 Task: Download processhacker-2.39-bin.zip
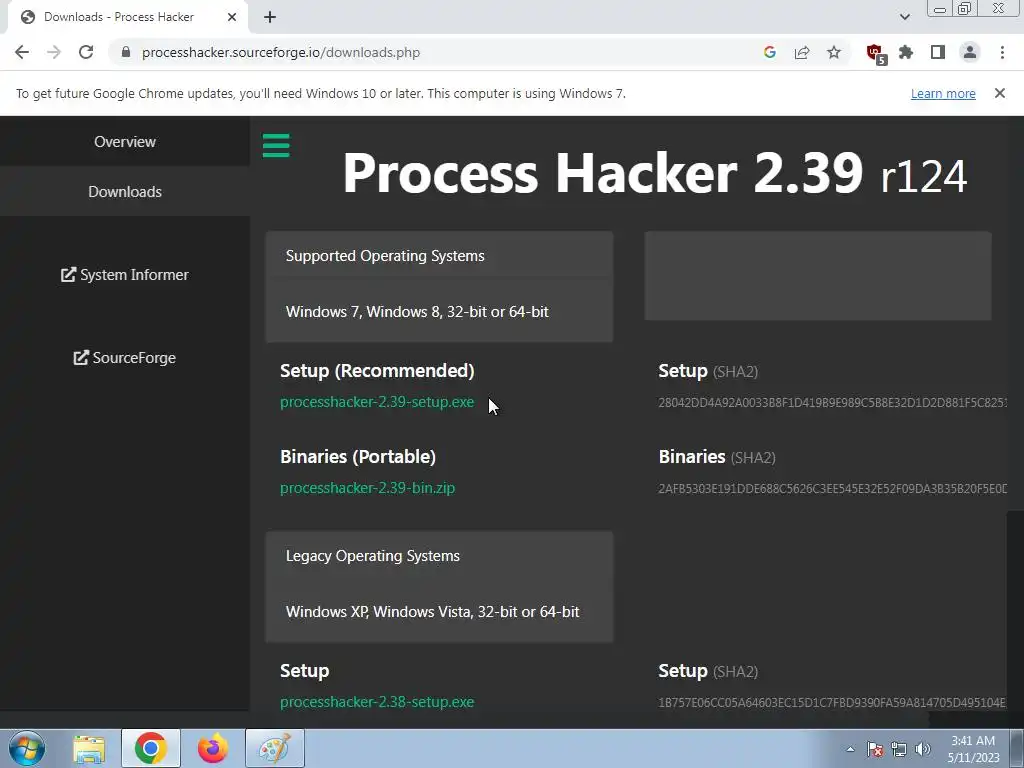tap(368, 488)
